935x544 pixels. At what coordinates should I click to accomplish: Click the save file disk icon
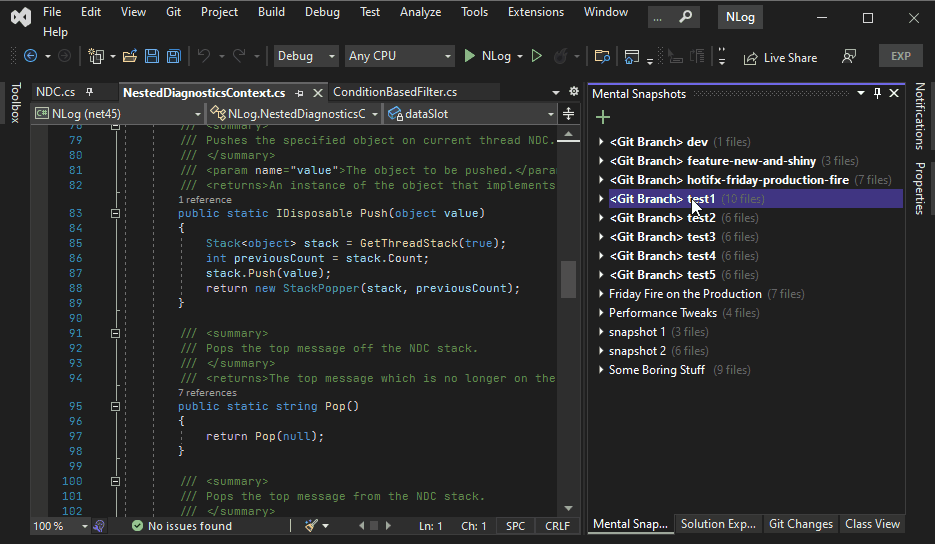[x=152, y=56]
